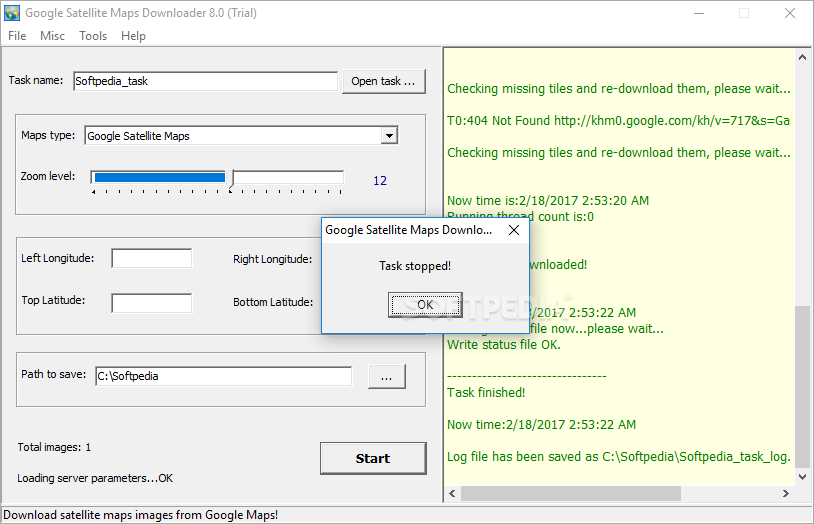Viewport: 814px width, 524px height.
Task: Click 'Loading server parameters...OK' status text
Action: pos(95,478)
